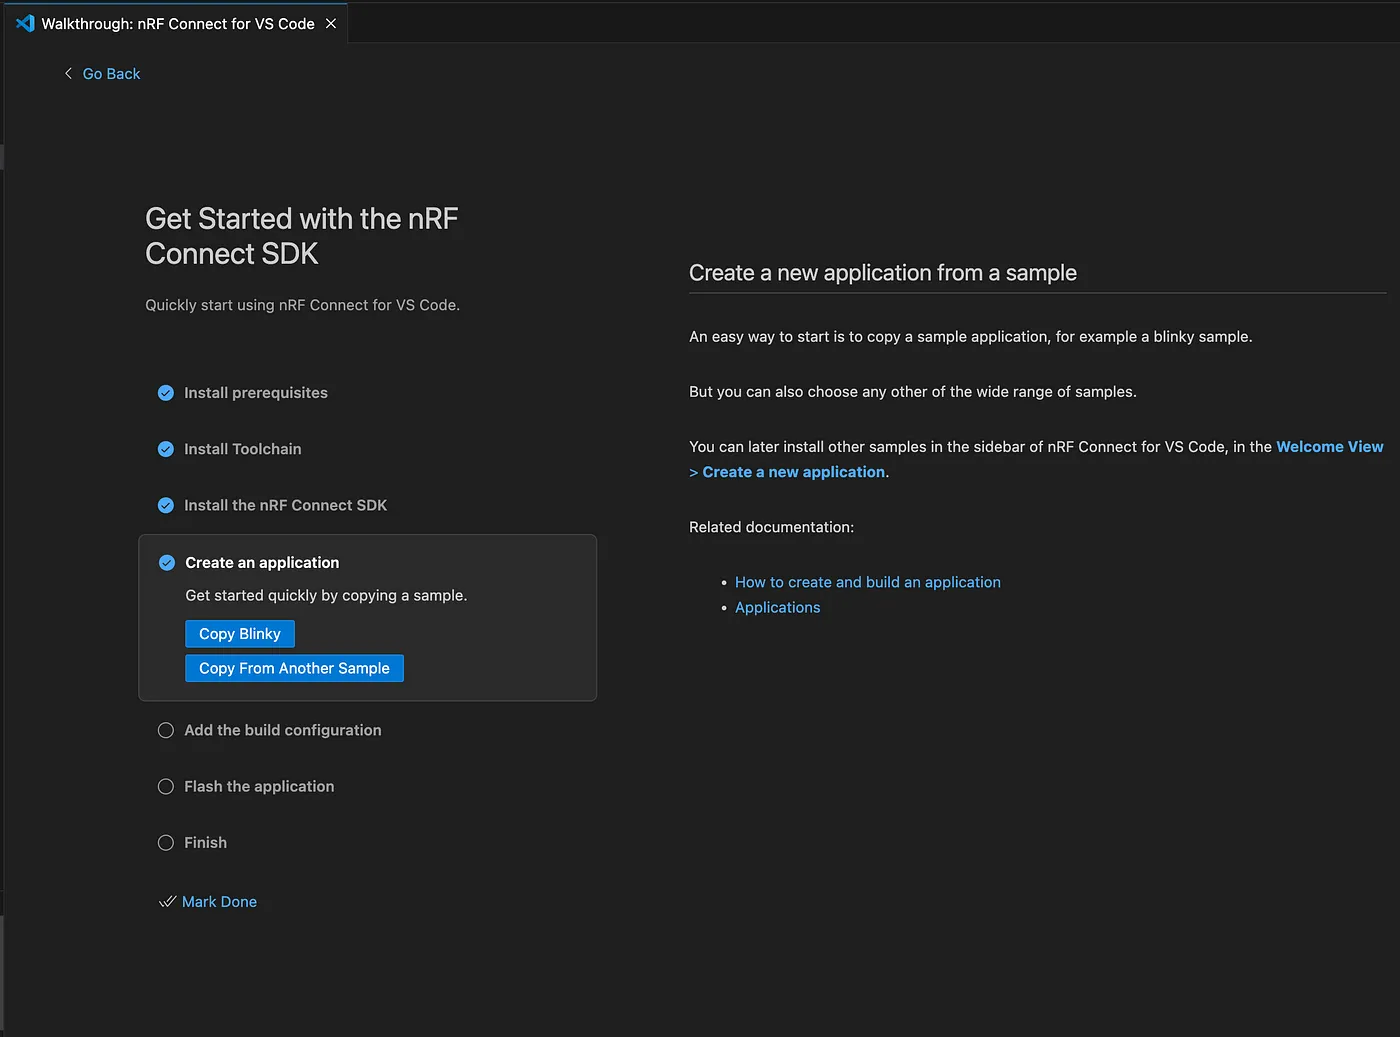Select the Walkthrough: nRF Connect for VS Code tab
1400x1037 pixels.
(x=176, y=23)
